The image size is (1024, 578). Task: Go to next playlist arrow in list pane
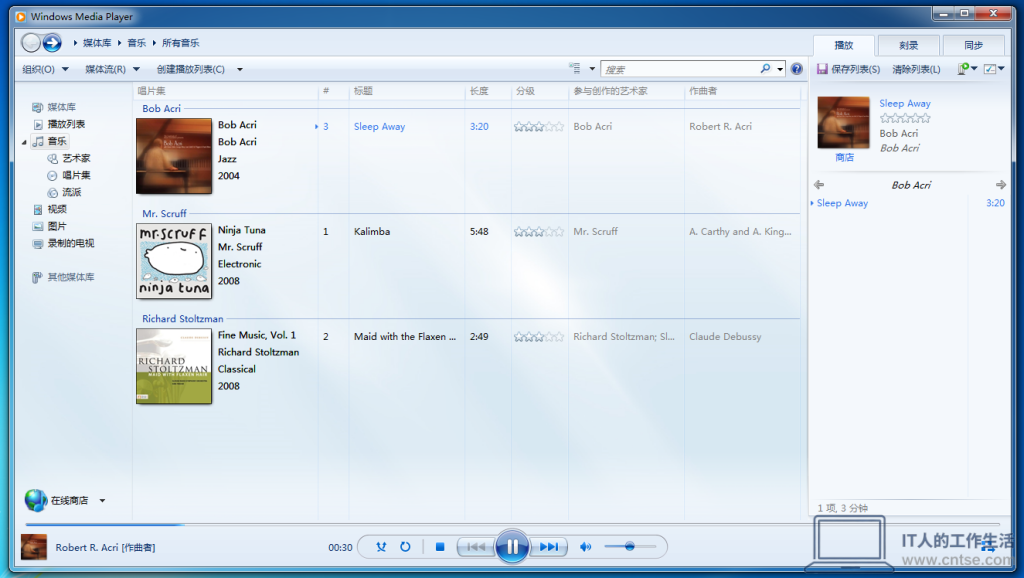(1000, 185)
